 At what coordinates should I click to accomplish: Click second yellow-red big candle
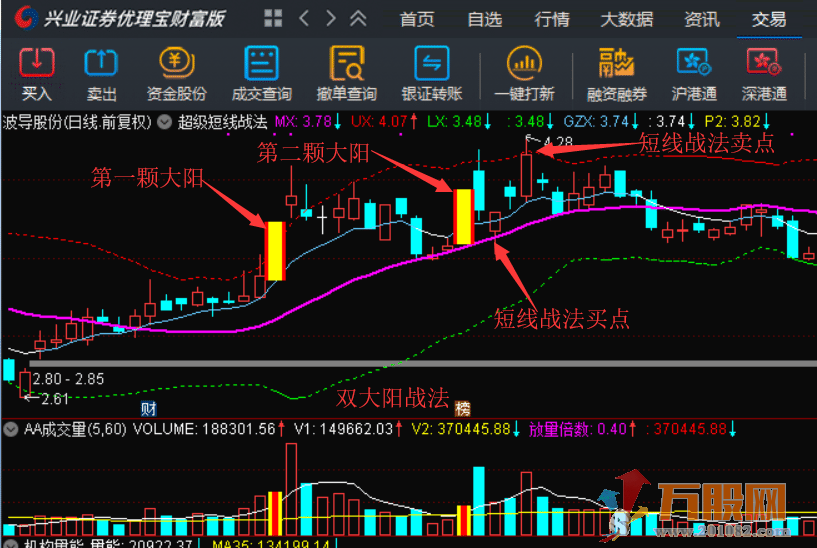tap(464, 217)
